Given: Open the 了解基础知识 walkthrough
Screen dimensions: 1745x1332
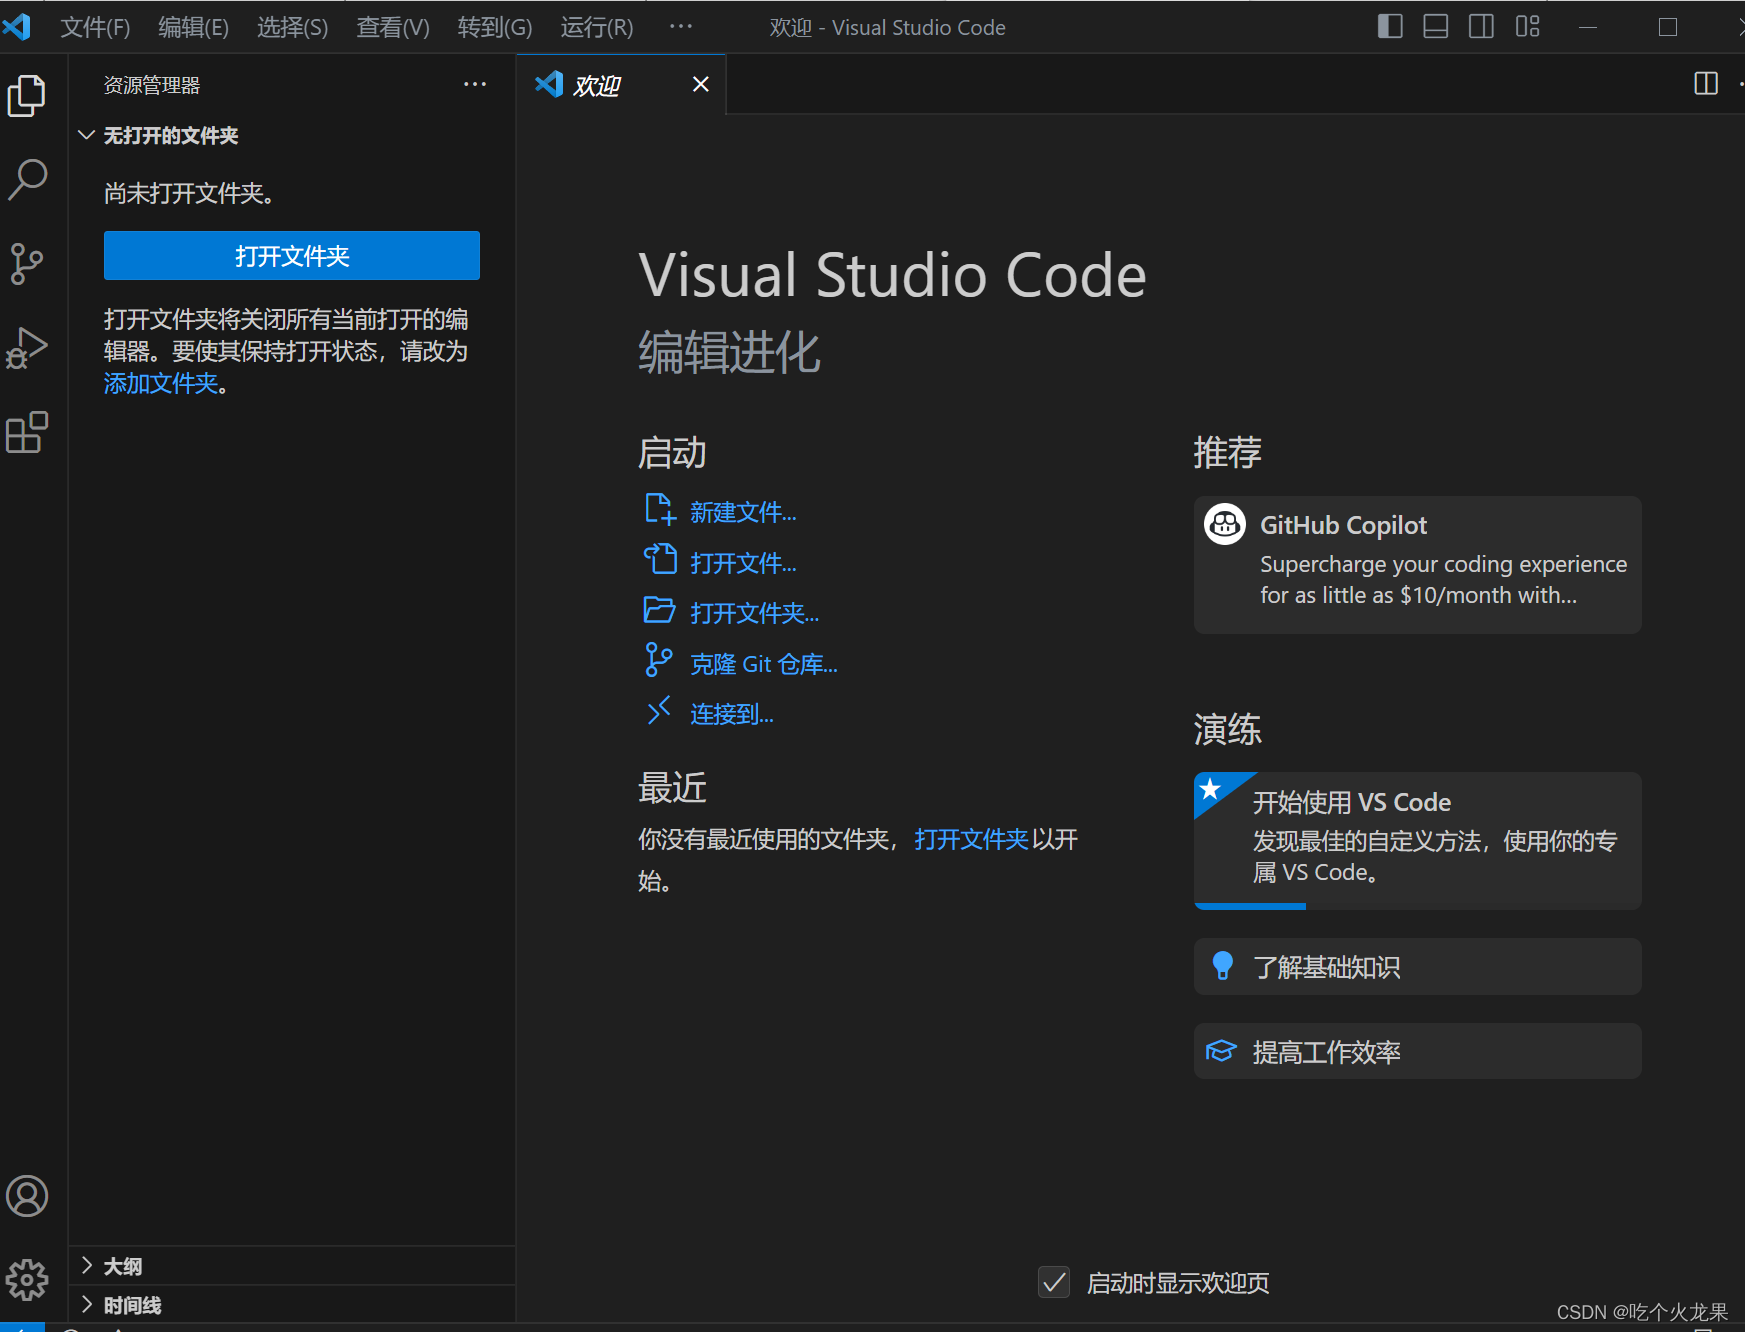Looking at the screenshot, I should 1418,967.
